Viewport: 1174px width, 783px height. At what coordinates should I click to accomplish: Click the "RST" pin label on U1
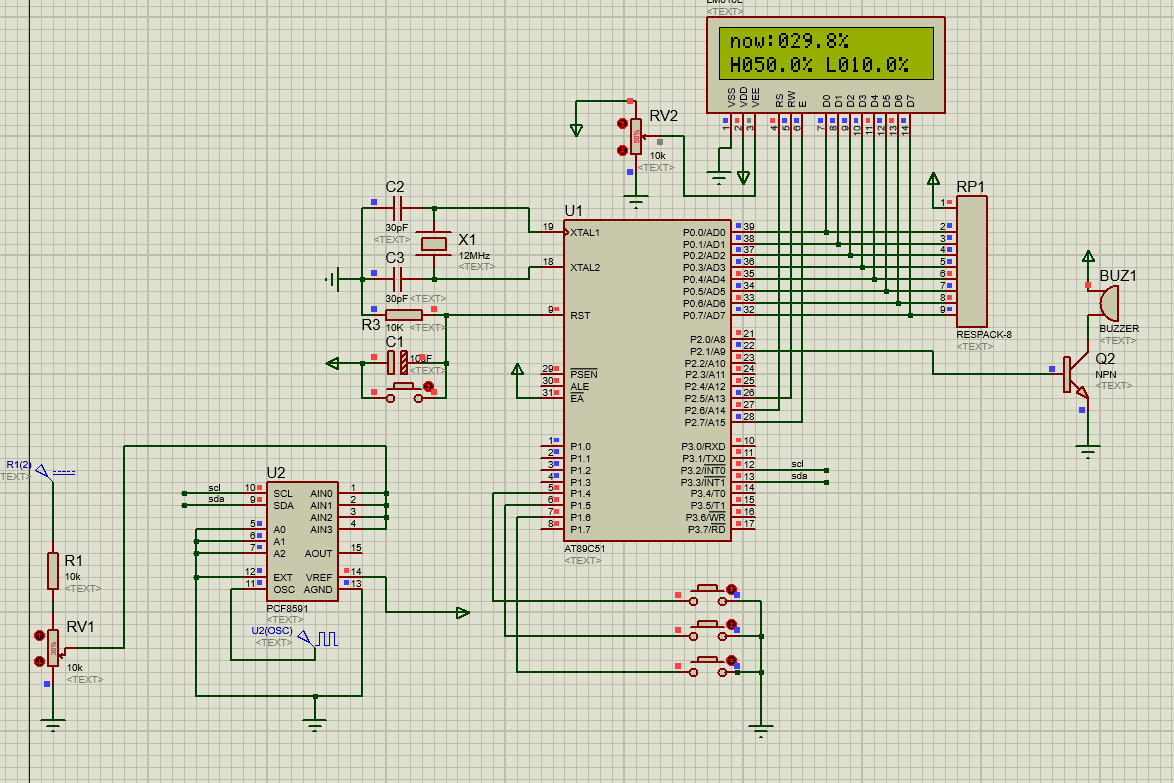point(580,316)
